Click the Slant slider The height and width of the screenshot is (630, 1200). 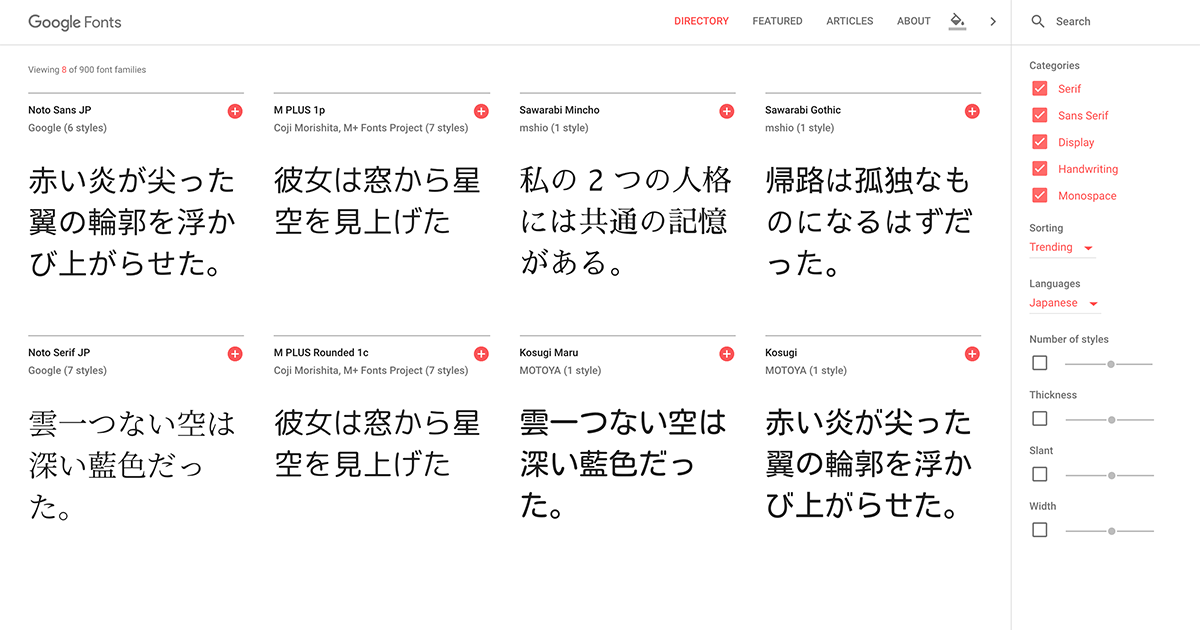[x=1110, y=475]
